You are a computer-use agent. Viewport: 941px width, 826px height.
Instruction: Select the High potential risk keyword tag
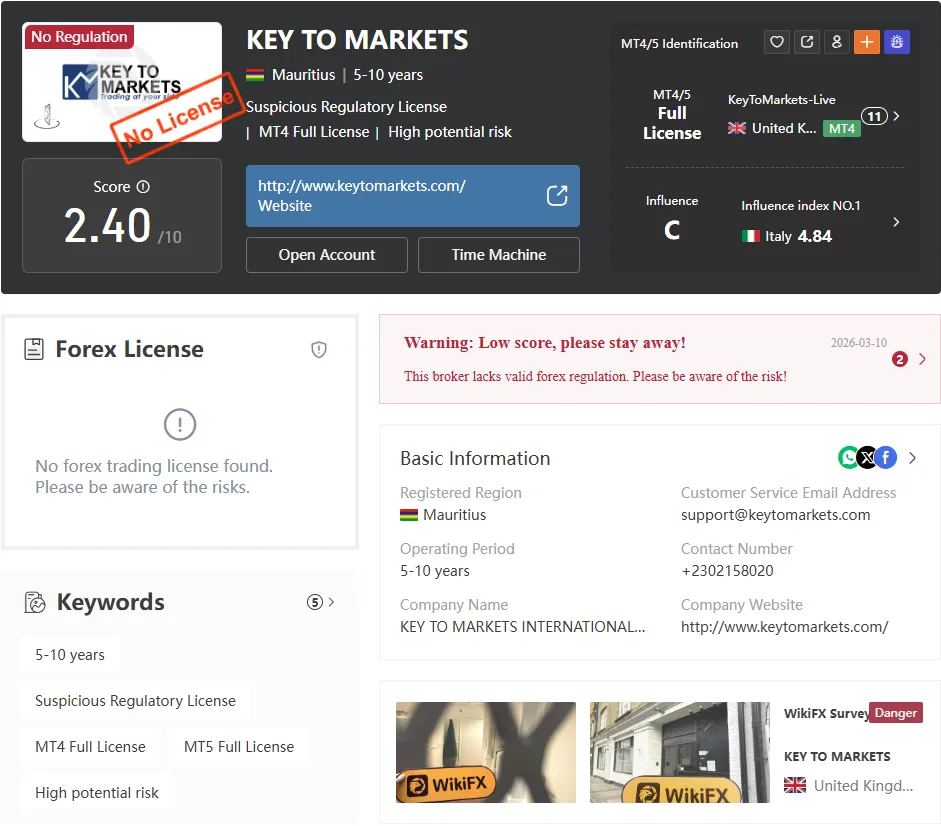[x=97, y=793]
